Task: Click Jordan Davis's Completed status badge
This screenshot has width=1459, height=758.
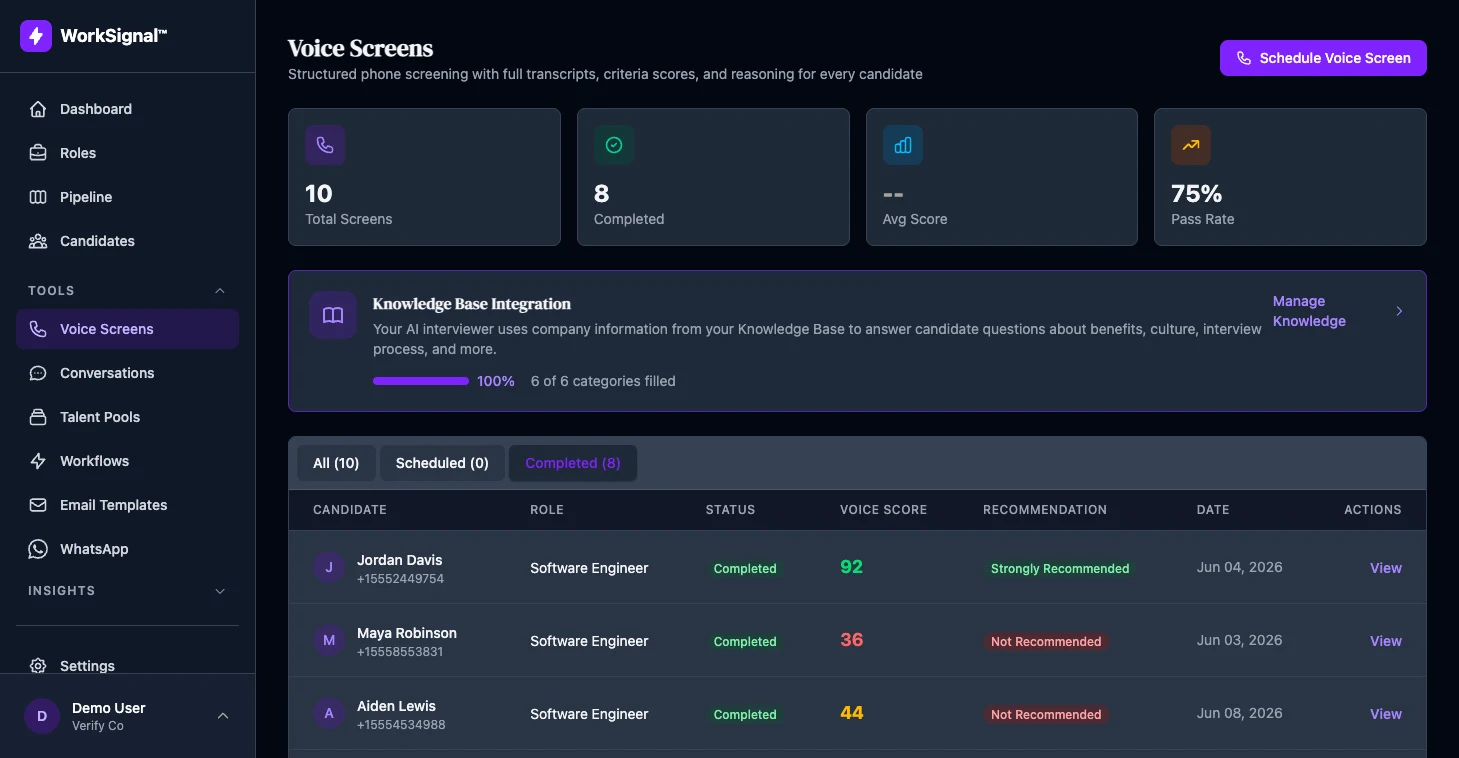Action: pos(745,568)
